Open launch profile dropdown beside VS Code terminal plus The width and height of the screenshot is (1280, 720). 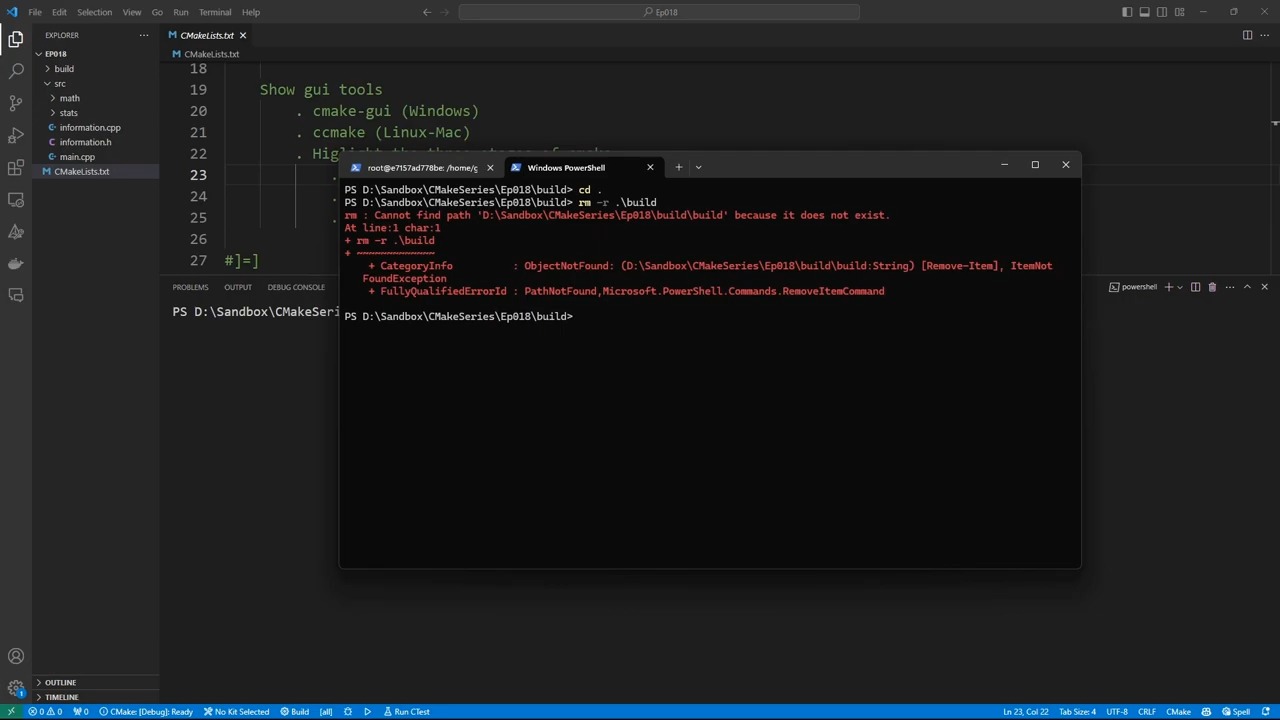click(1180, 287)
